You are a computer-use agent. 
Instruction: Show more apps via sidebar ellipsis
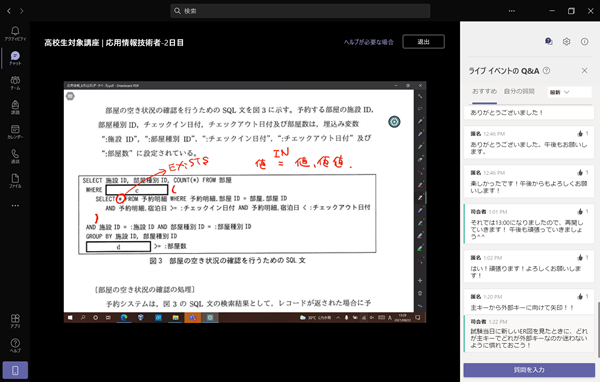click(15, 206)
